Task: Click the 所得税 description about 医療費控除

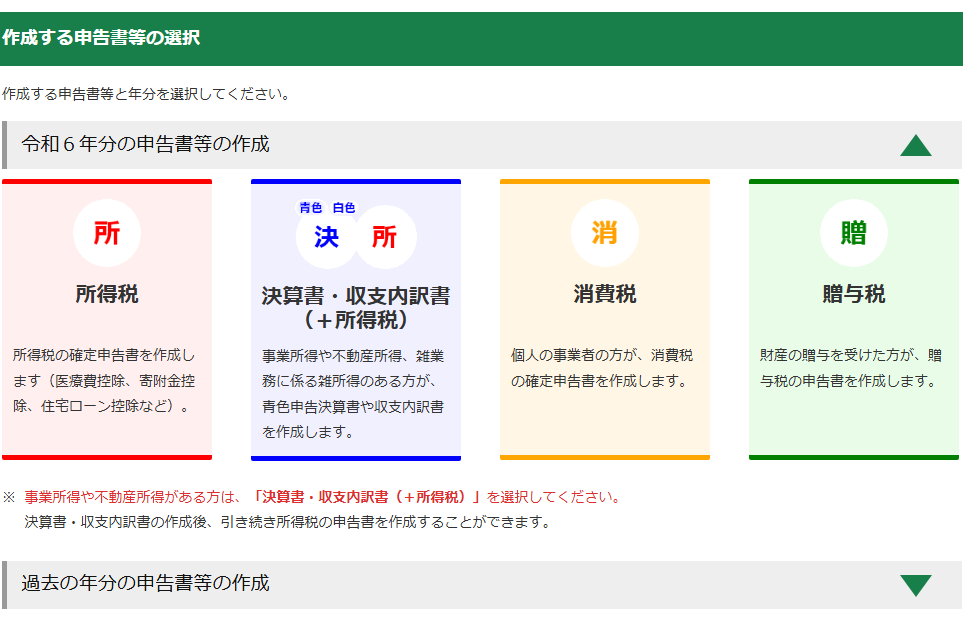Action: (x=105, y=381)
